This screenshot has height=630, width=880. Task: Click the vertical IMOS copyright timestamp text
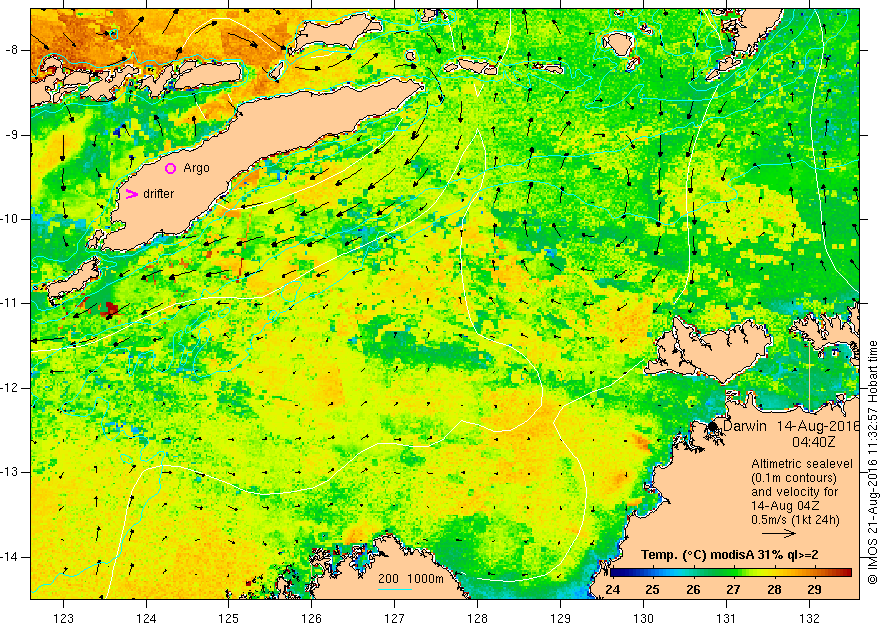(x=873, y=463)
